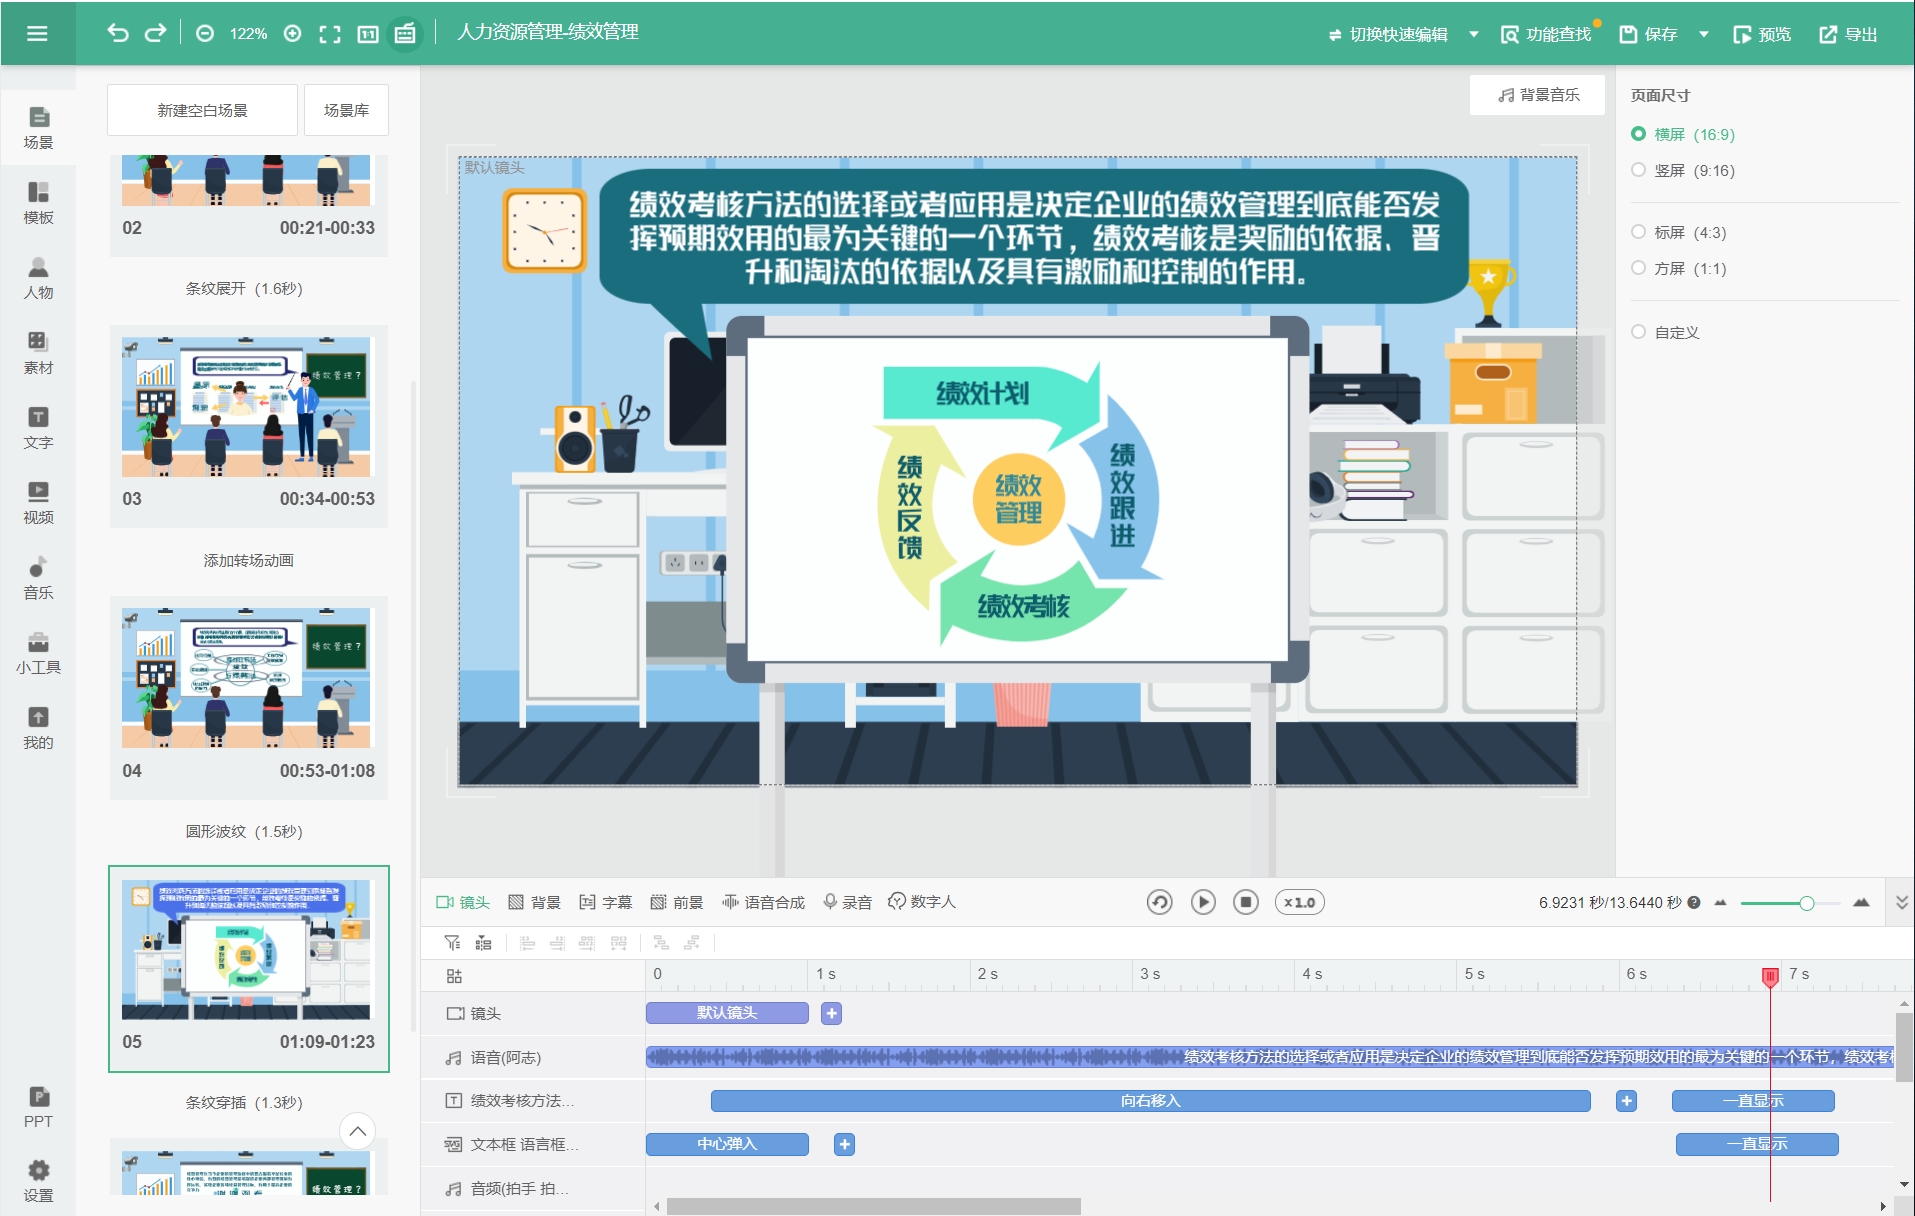Set canvas to 1:1 scale
This screenshot has width=1915, height=1216.
pos(368,34)
